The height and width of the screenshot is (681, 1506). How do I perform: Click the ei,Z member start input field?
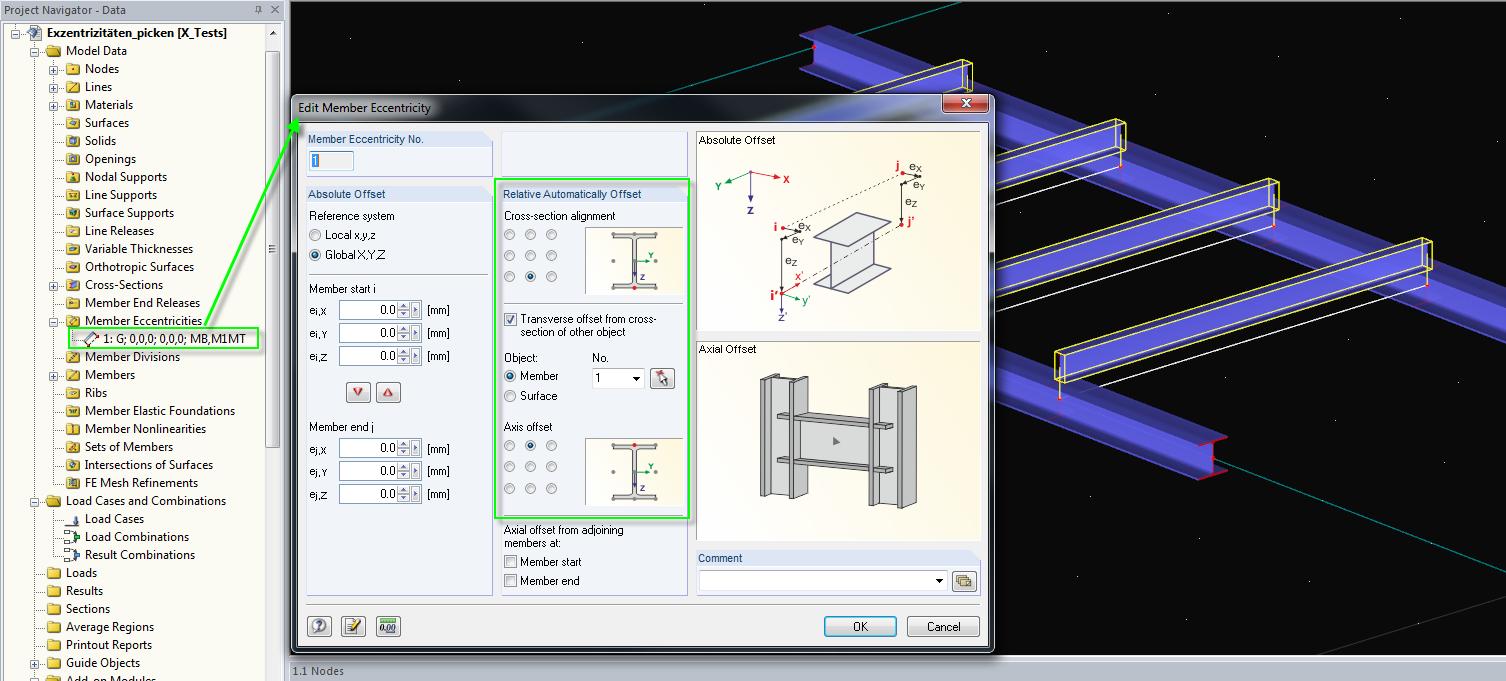pos(369,356)
